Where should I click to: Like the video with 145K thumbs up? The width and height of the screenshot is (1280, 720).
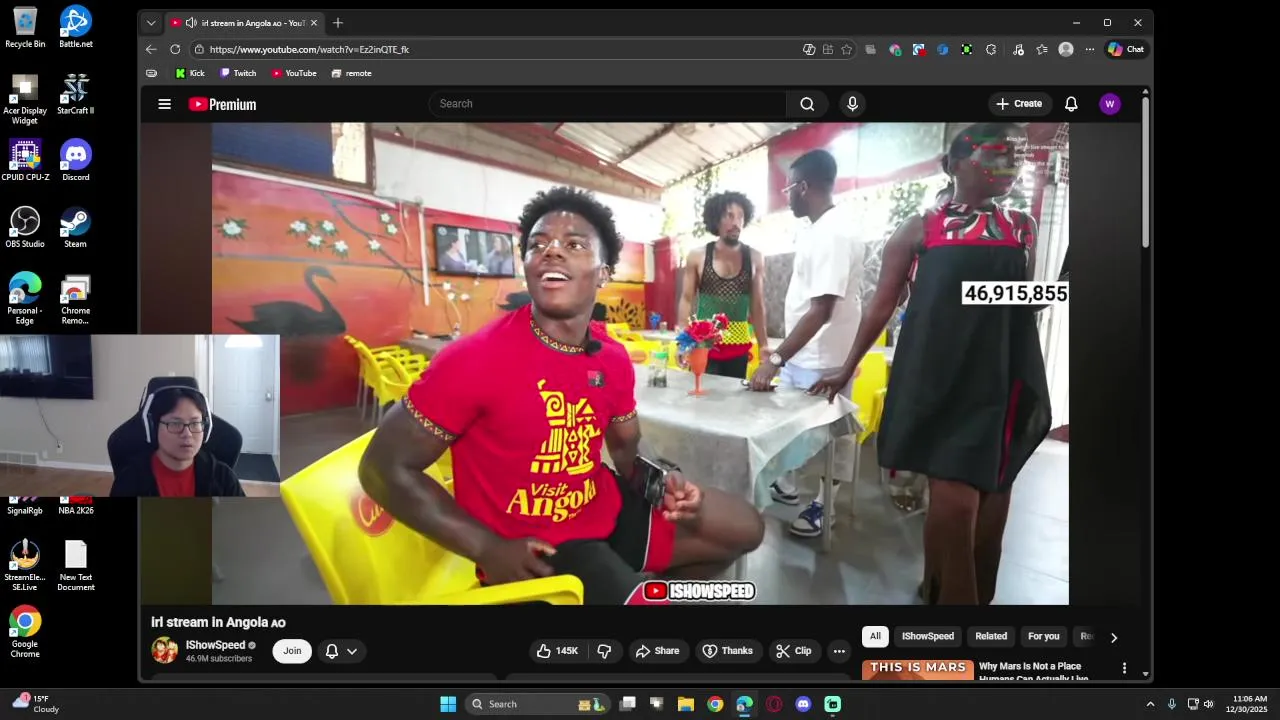[x=557, y=651]
